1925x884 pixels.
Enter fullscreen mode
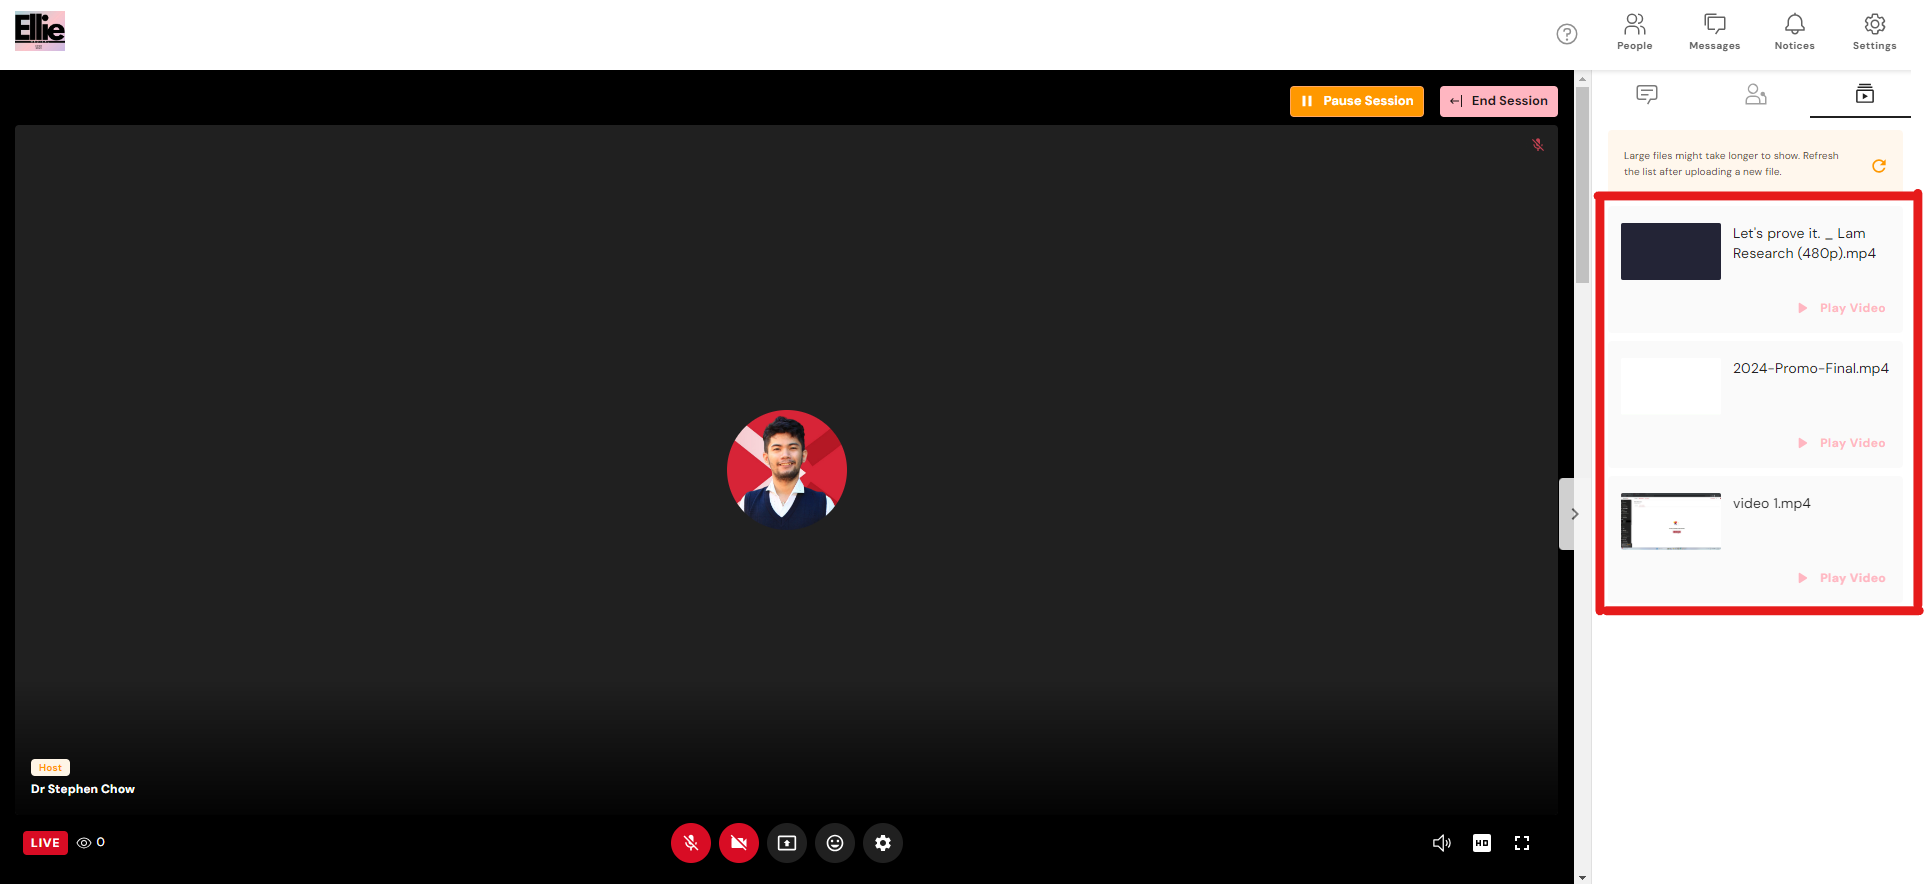point(1522,843)
